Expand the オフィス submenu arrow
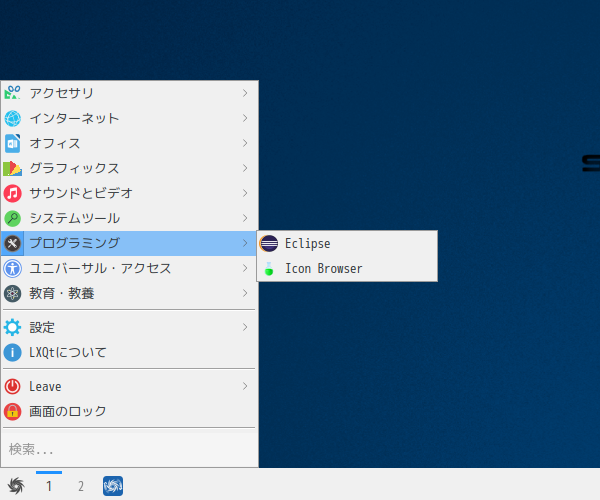The image size is (600, 500). coord(245,143)
